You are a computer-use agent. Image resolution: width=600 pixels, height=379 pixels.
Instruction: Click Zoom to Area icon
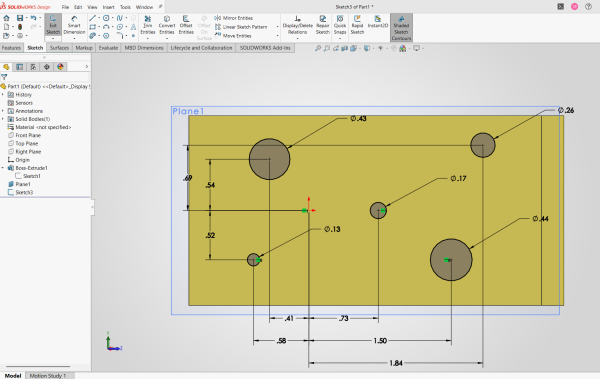pos(326,48)
